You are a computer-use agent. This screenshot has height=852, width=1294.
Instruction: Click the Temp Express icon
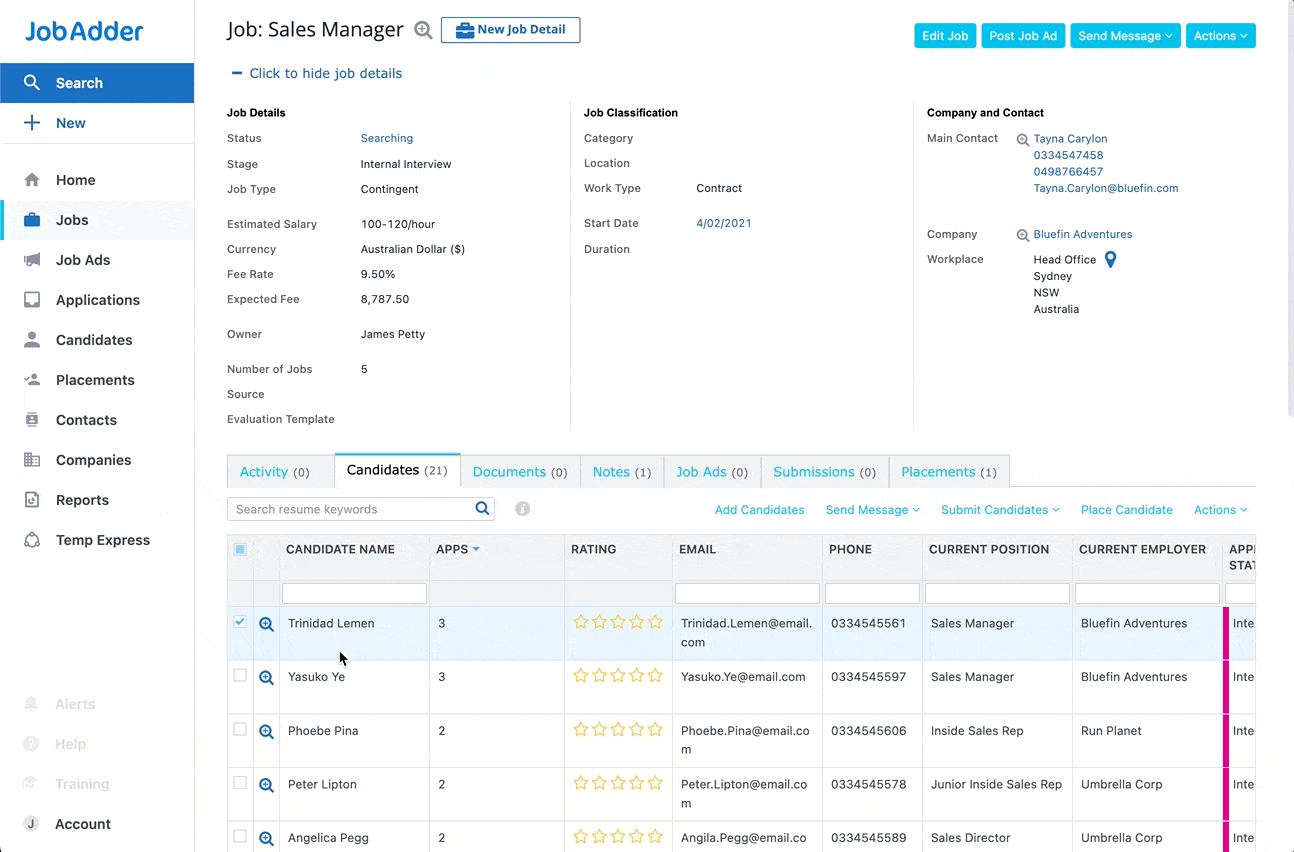click(x=32, y=540)
